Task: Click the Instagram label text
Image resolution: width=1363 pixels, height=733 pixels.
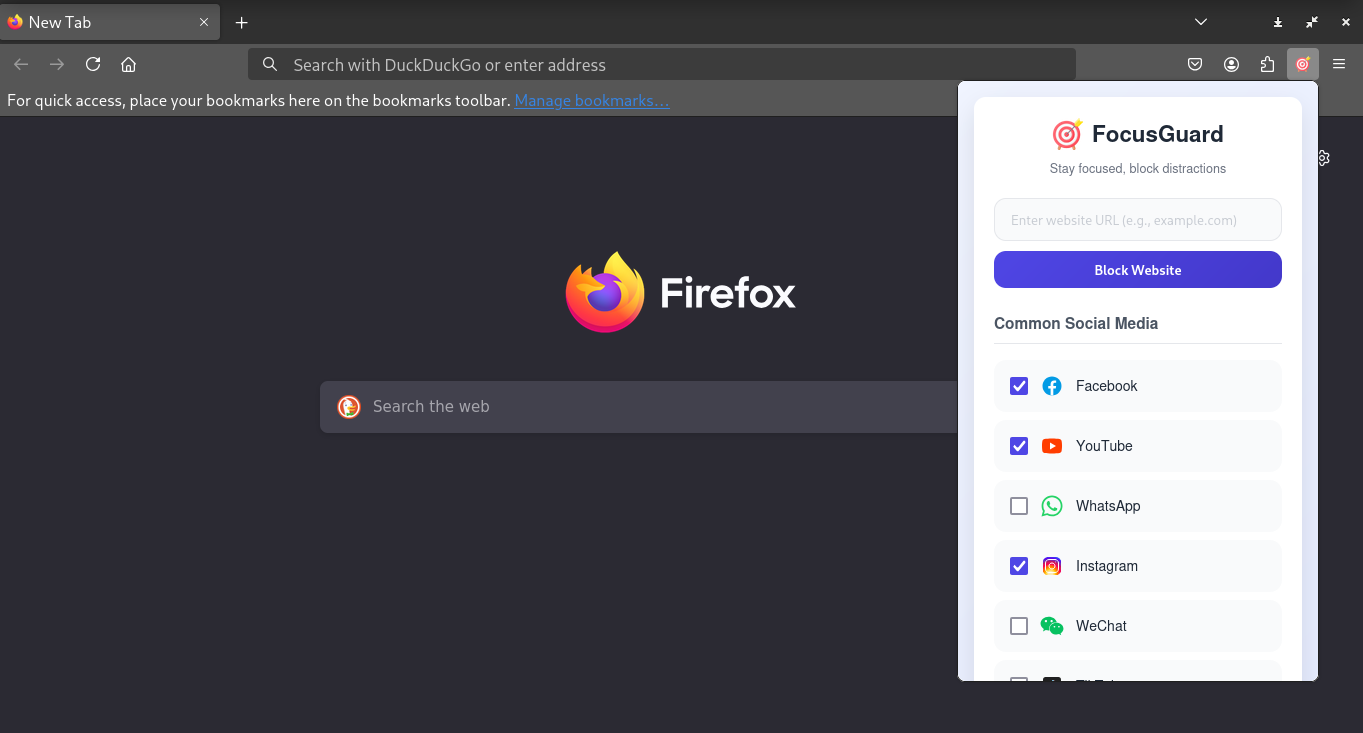Action: 1107,566
